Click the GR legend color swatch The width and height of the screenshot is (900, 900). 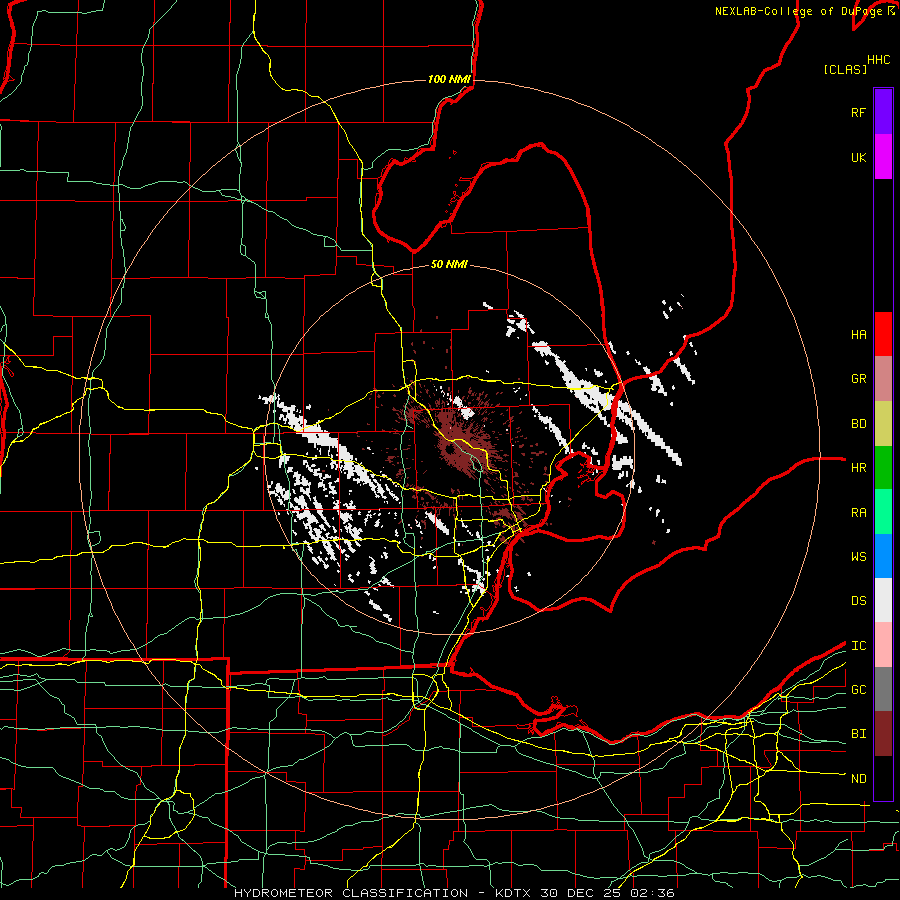(883, 378)
